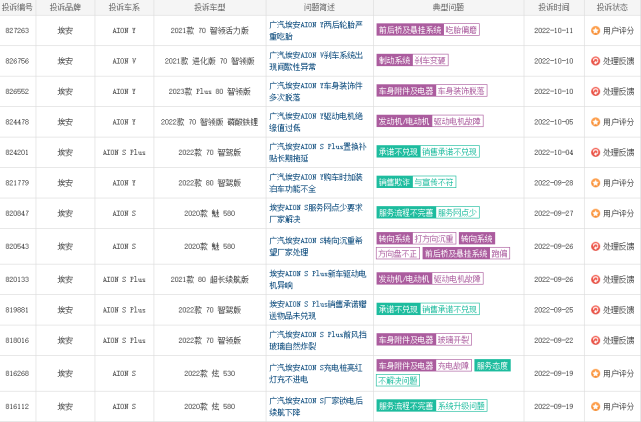641x422 pixels.
Task: Click the 销售欺诈 category tag
Action: coord(394,182)
